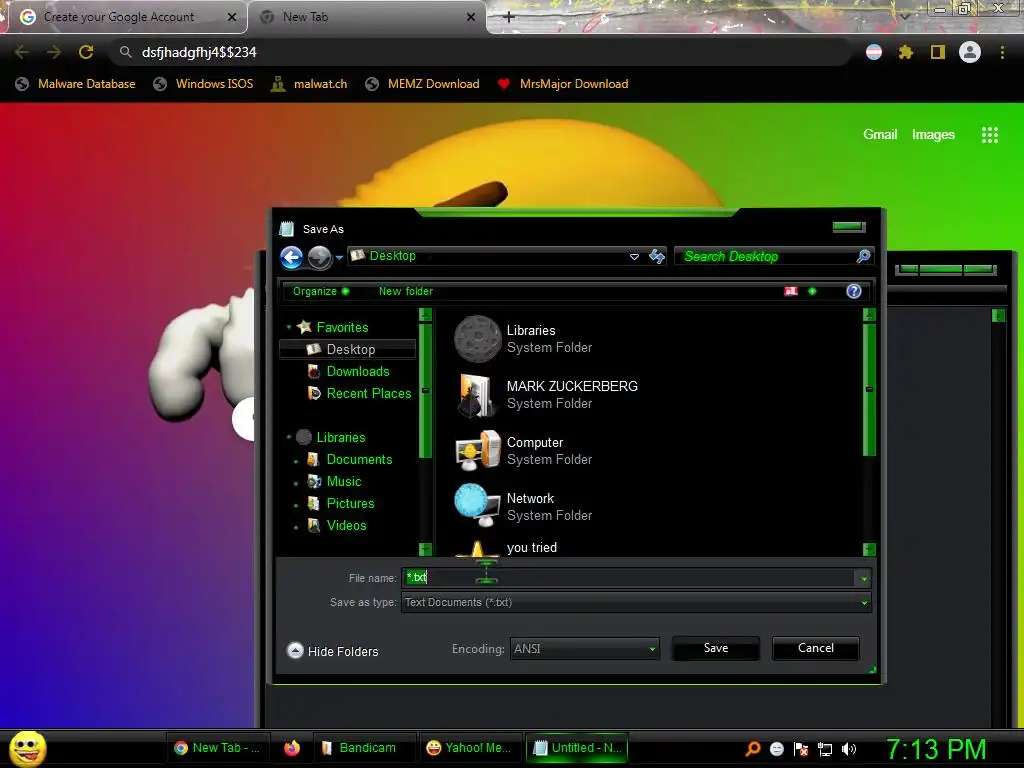The height and width of the screenshot is (768, 1024).
Task: Open the Google apps grid
Action: pyautogui.click(x=990, y=135)
